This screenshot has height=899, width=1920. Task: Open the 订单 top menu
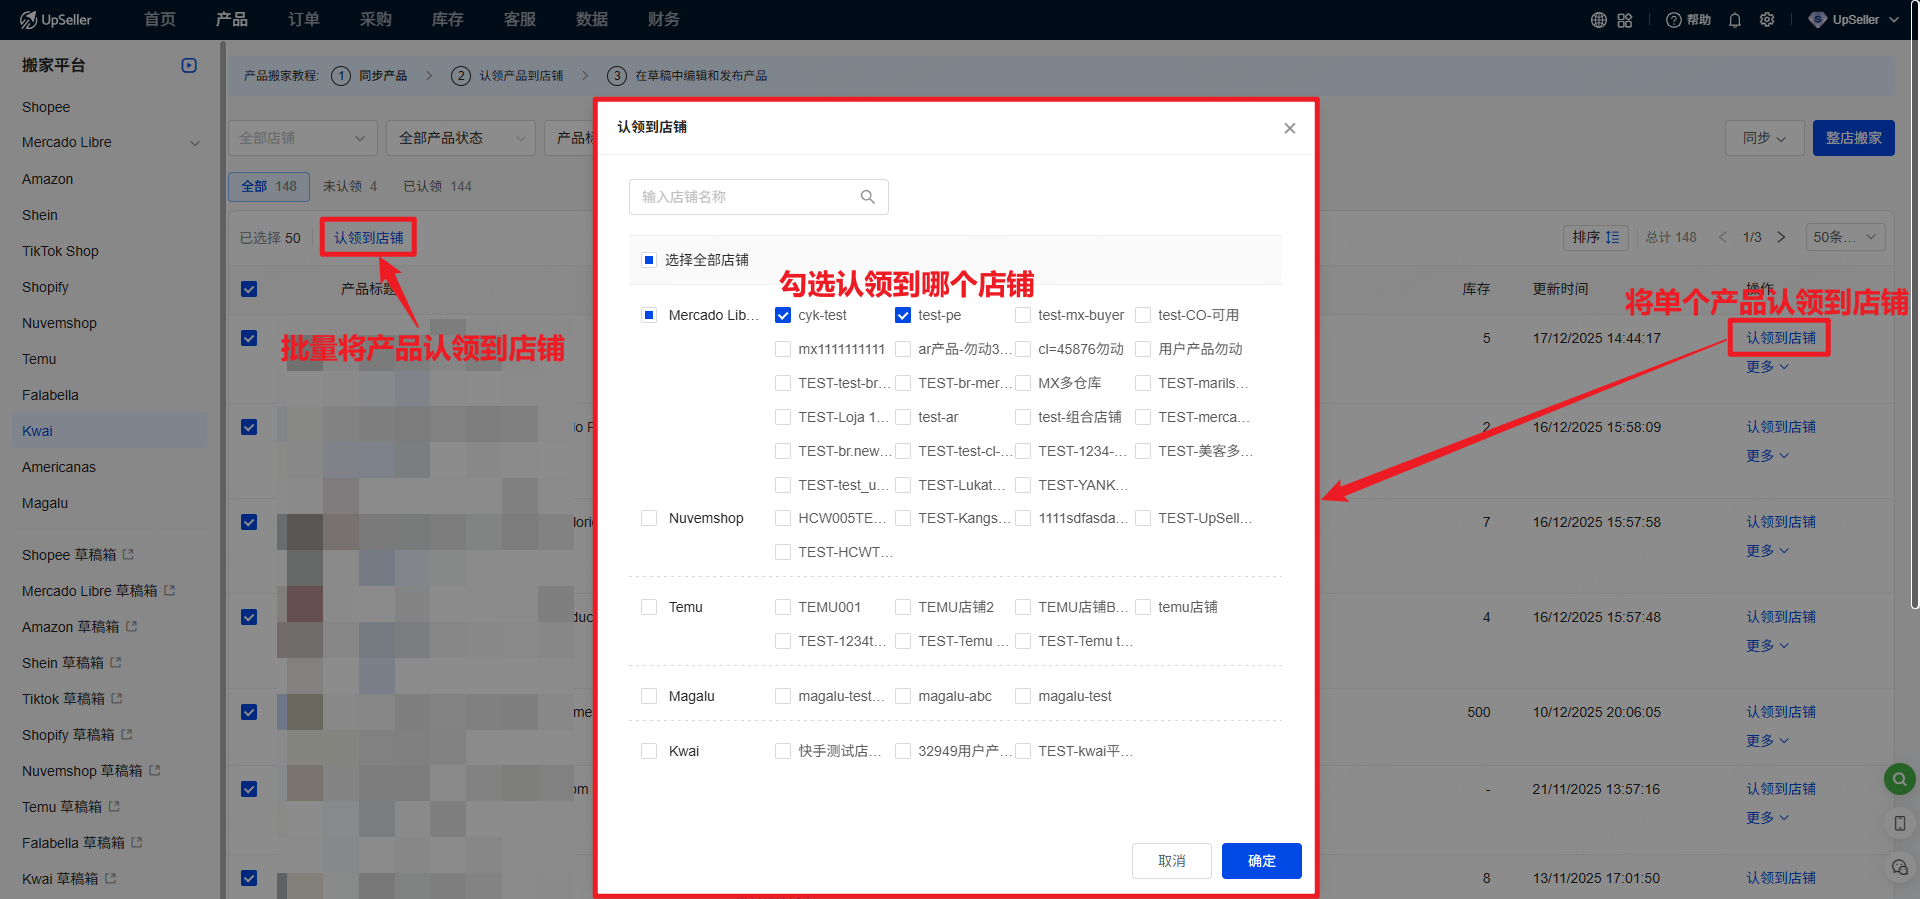(x=303, y=20)
